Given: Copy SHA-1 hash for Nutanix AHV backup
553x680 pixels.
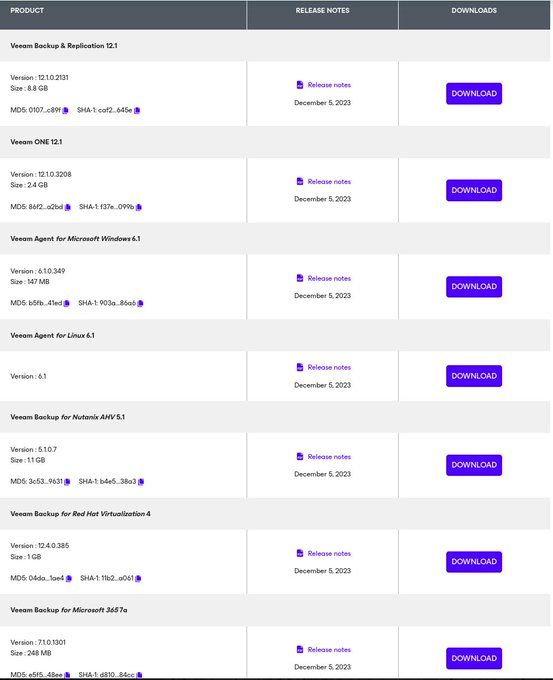Looking at the screenshot, I should tap(141, 482).
